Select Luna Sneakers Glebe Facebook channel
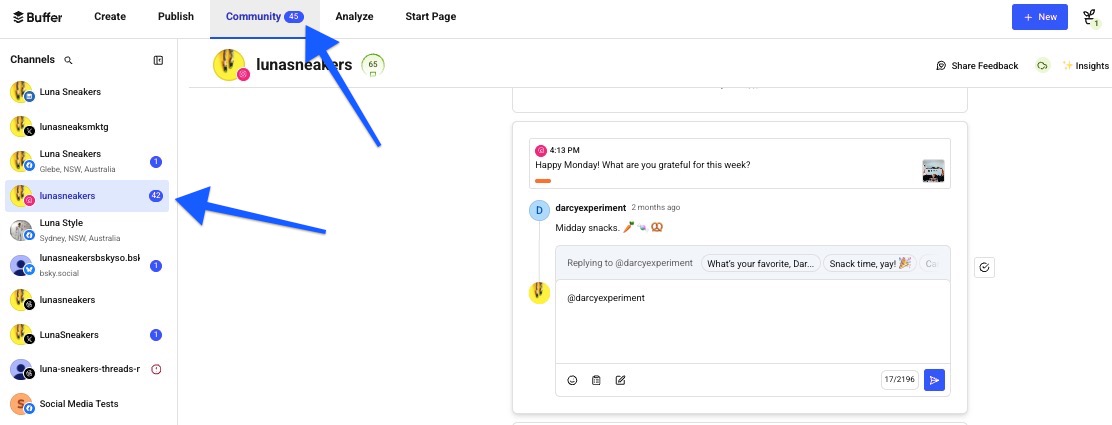The width and height of the screenshot is (1112, 425). [x=87, y=161]
